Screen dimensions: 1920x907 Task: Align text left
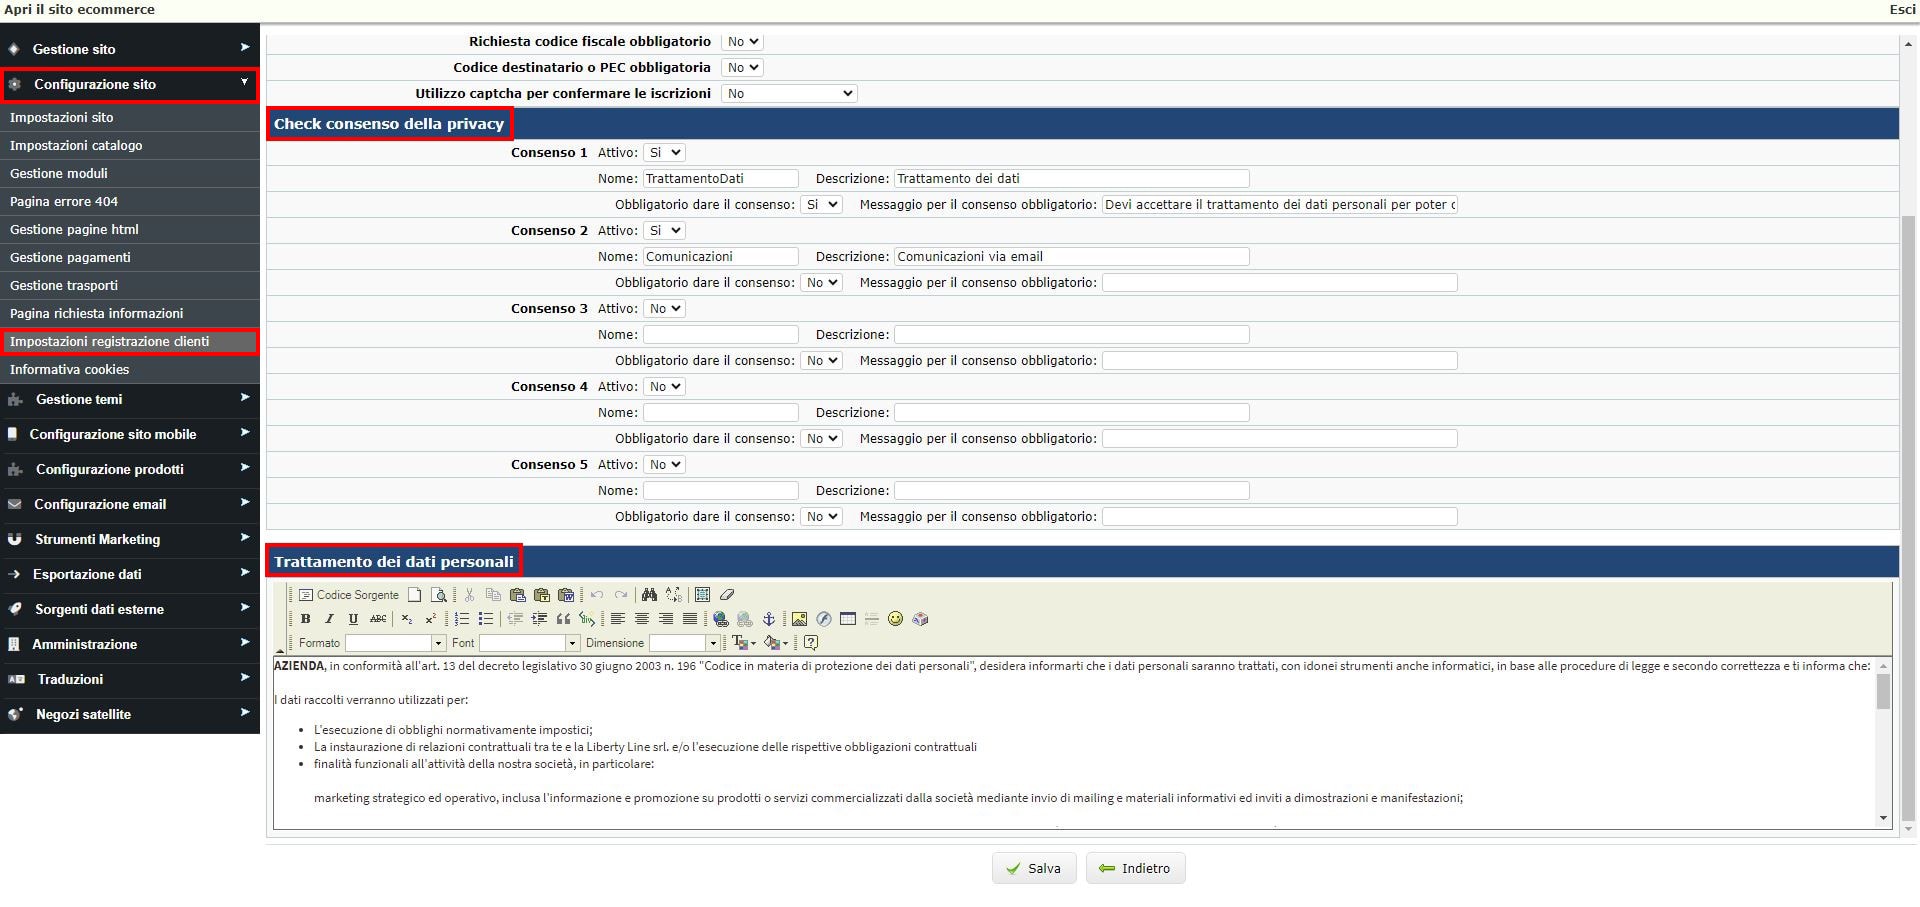coord(618,619)
